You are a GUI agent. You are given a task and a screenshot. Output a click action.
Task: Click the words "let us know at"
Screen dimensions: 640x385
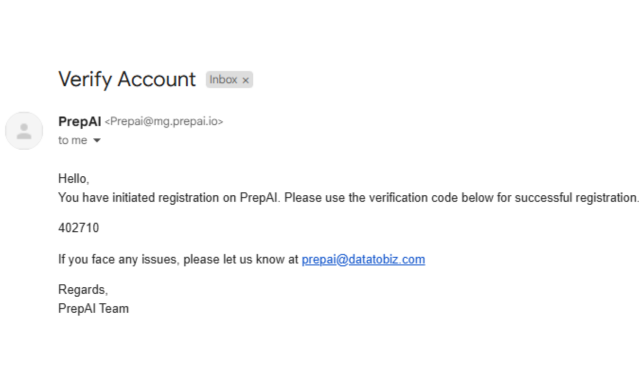(260, 259)
